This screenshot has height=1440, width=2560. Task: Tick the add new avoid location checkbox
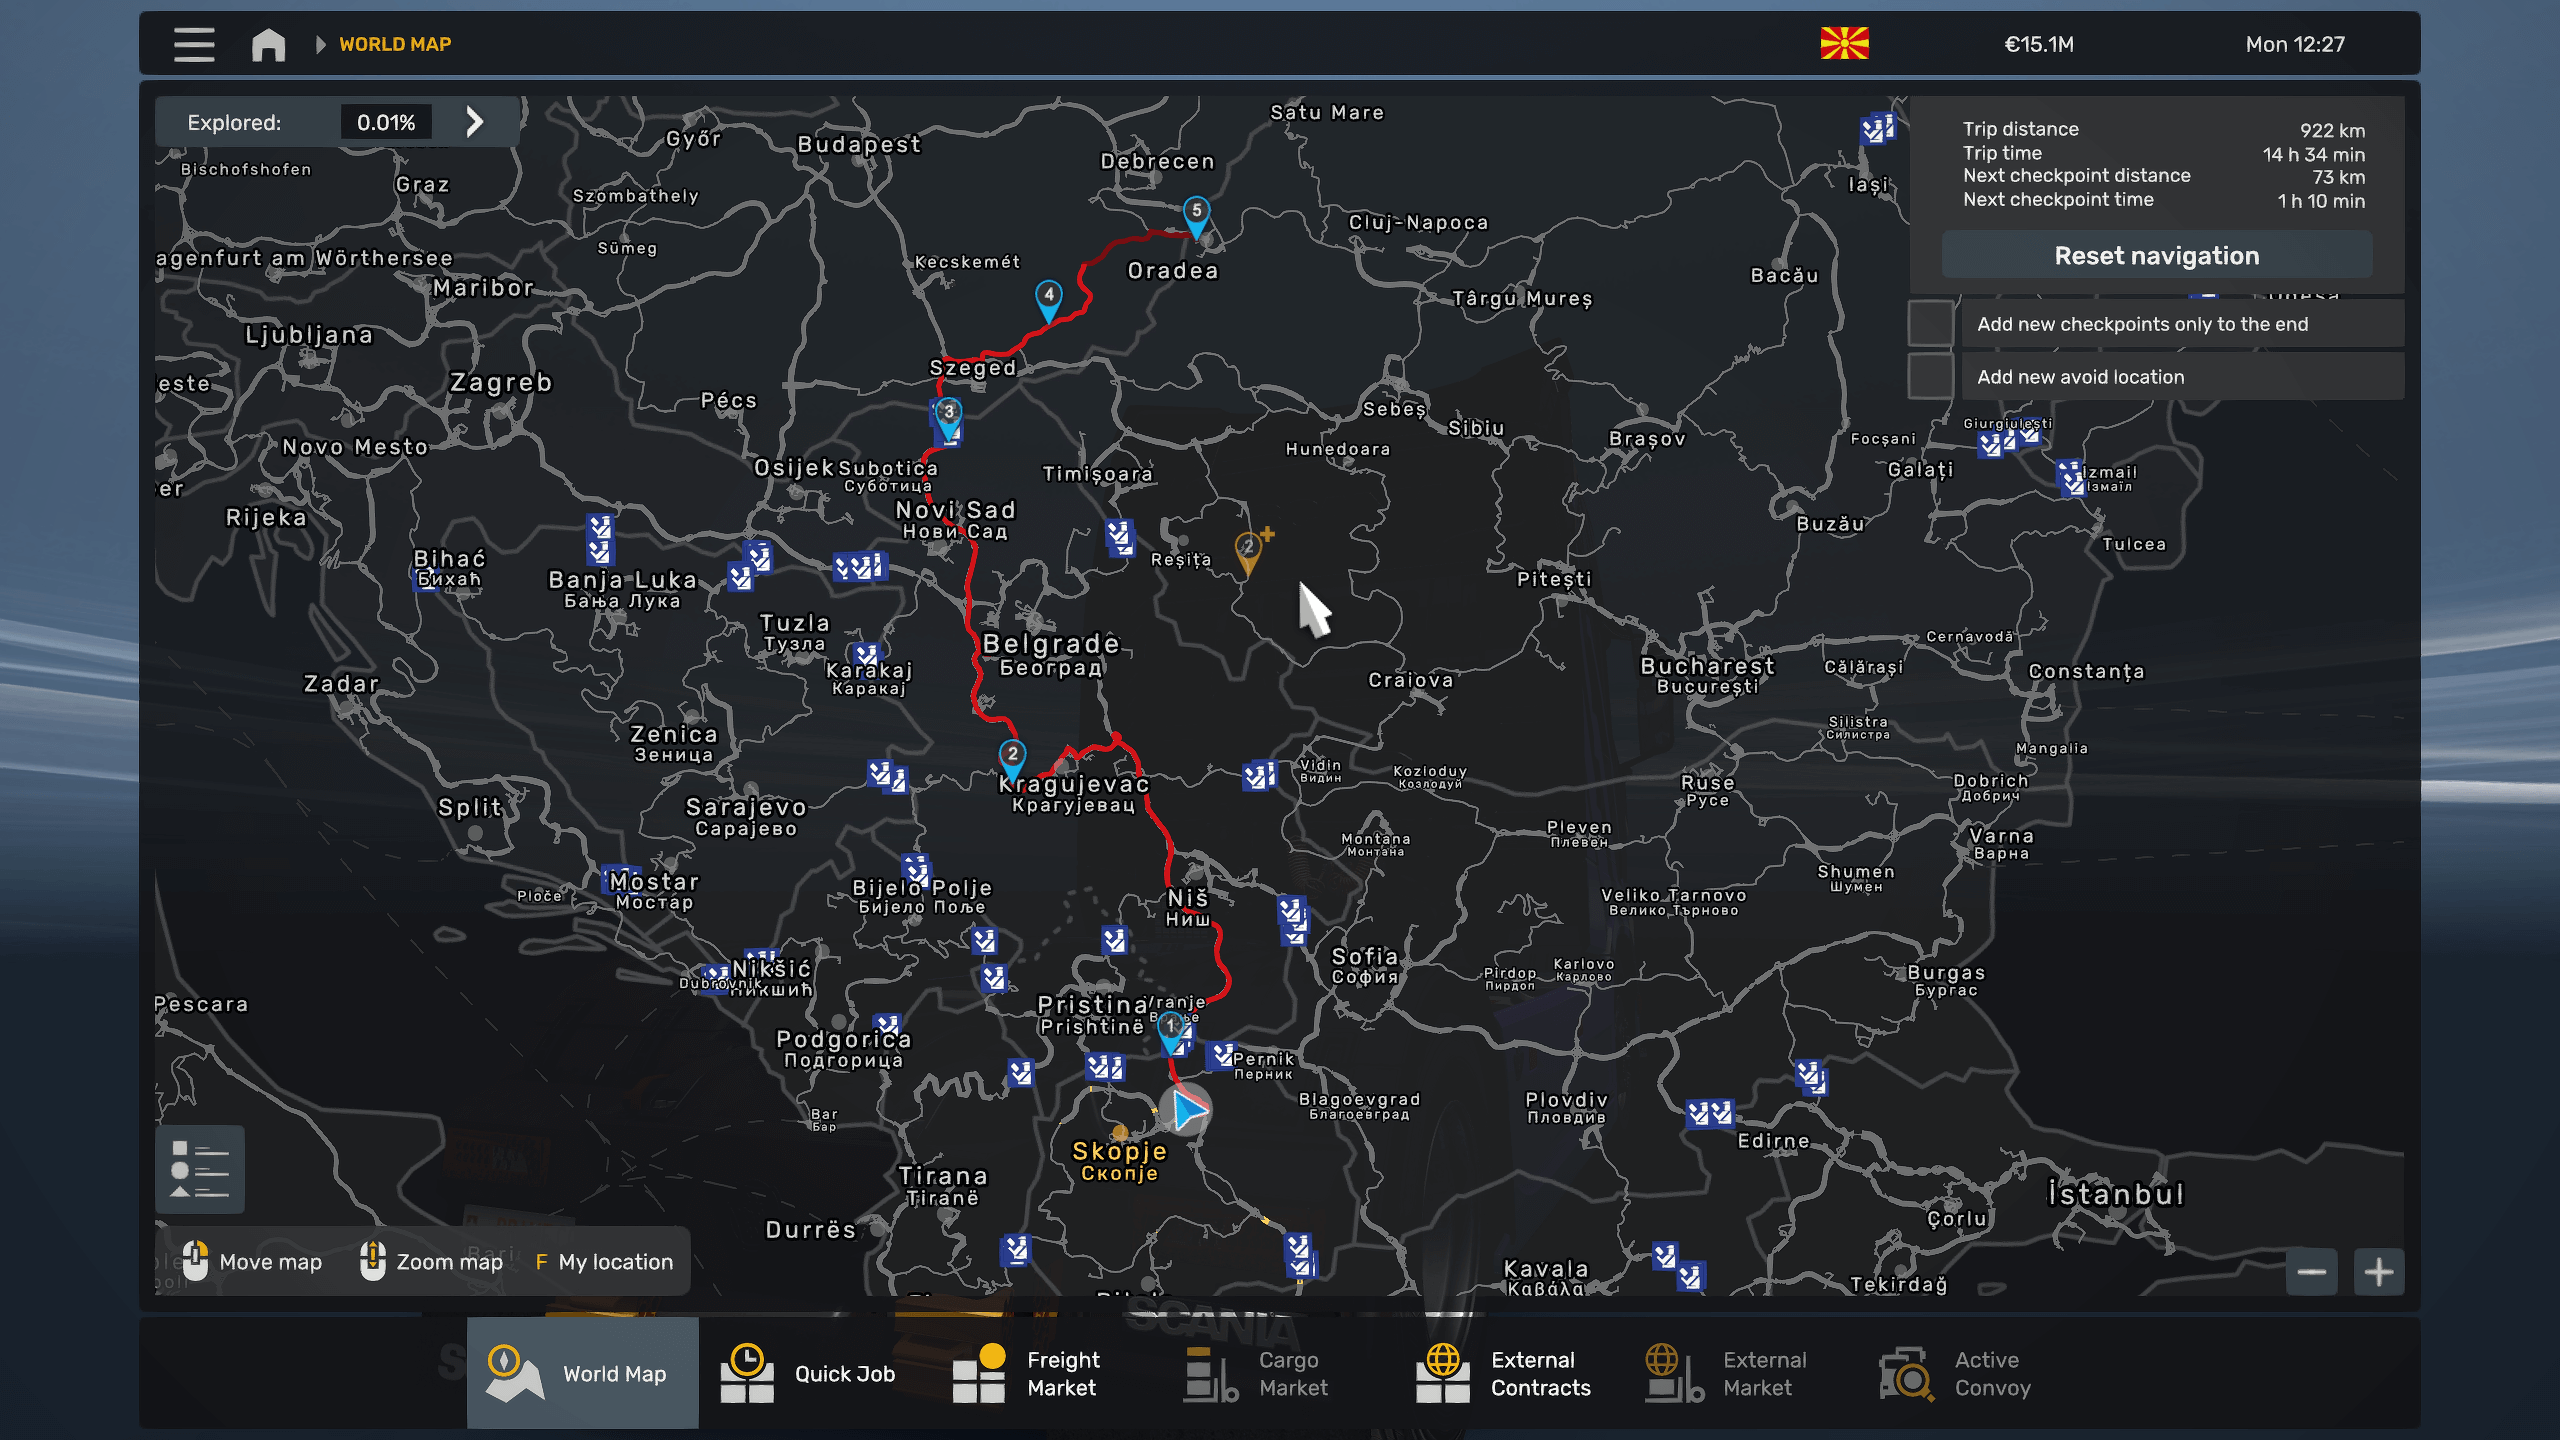pyautogui.click(x=1931, y=377)
